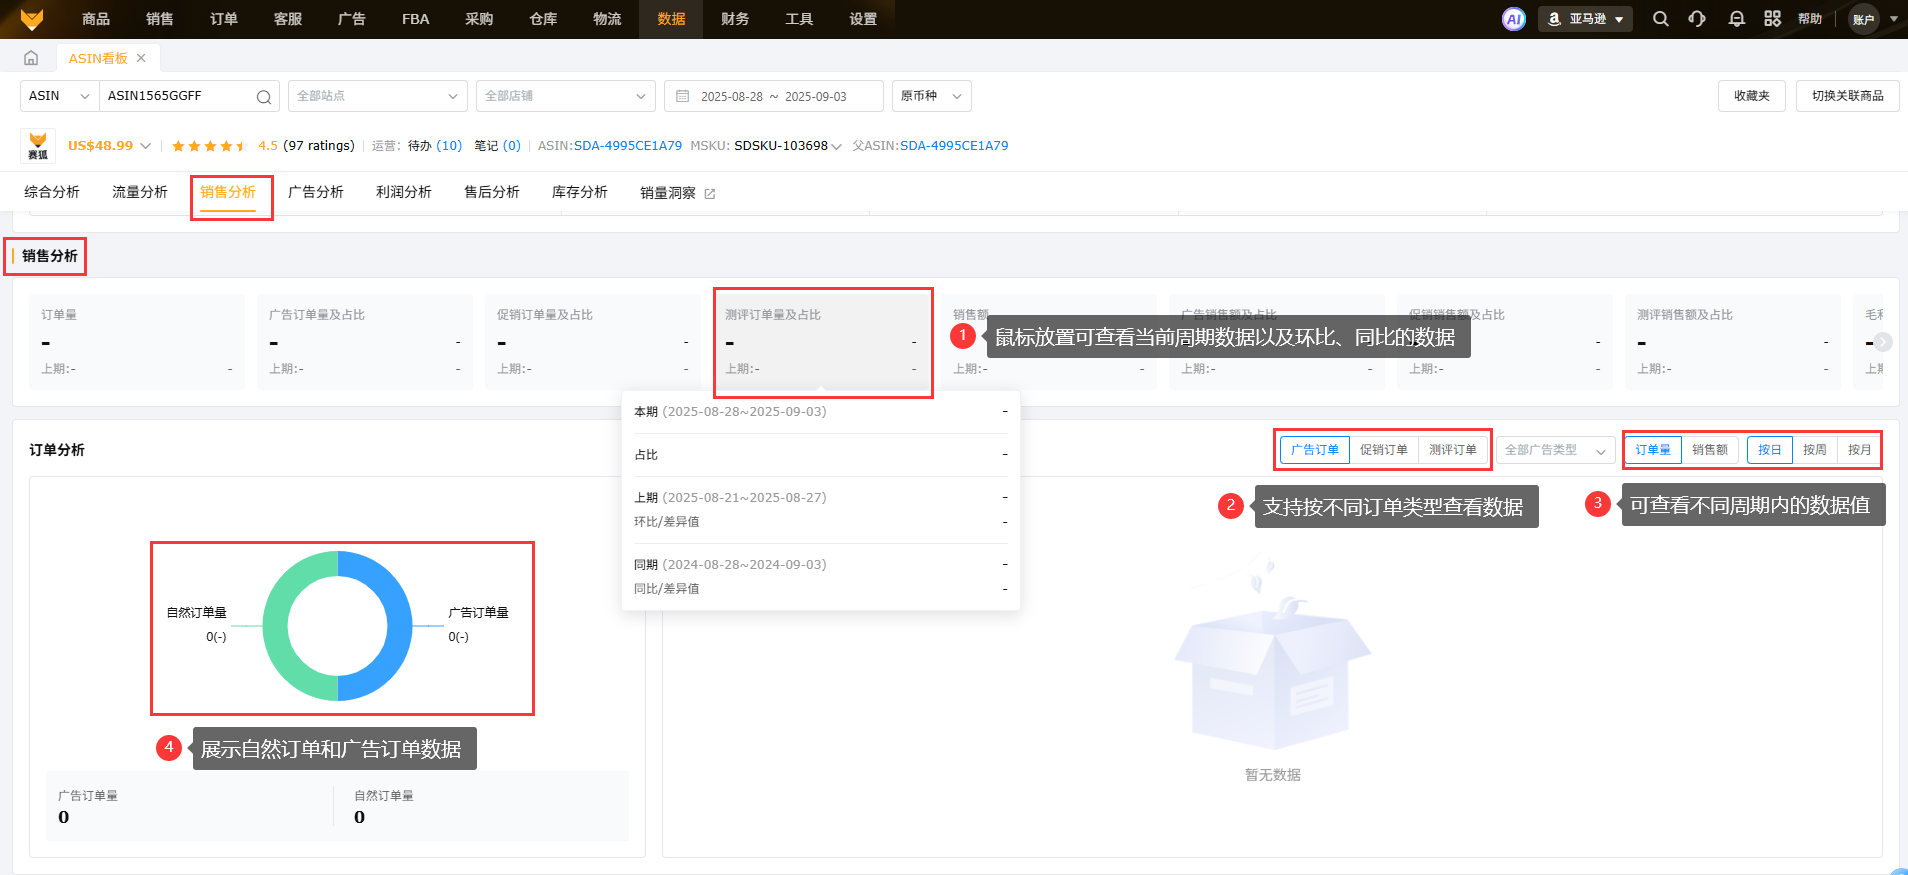Open notifications bell
The image size is (1908, 875).
pos(1737,19)
